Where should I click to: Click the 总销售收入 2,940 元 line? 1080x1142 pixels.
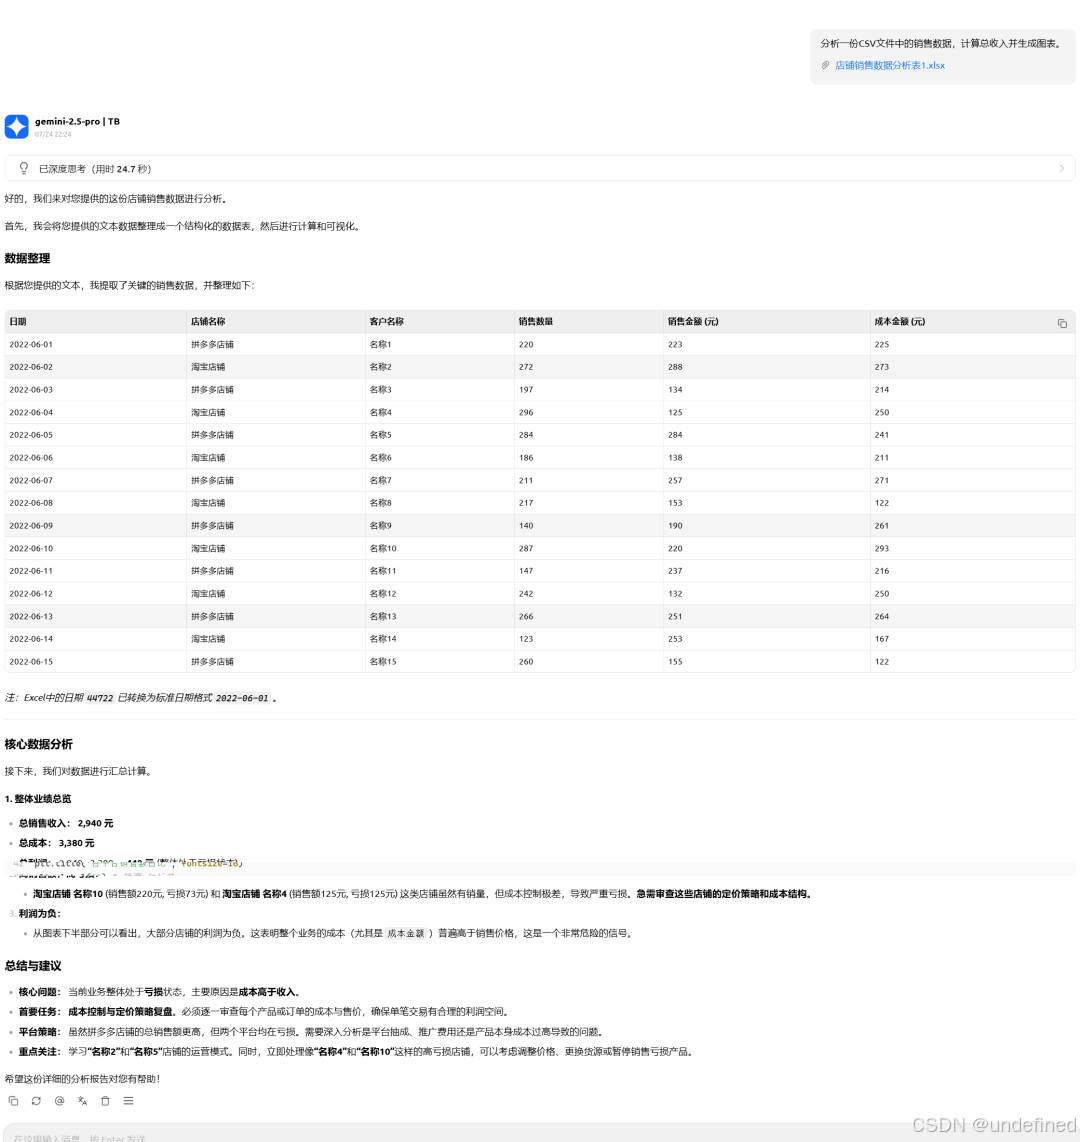[66, 823]
